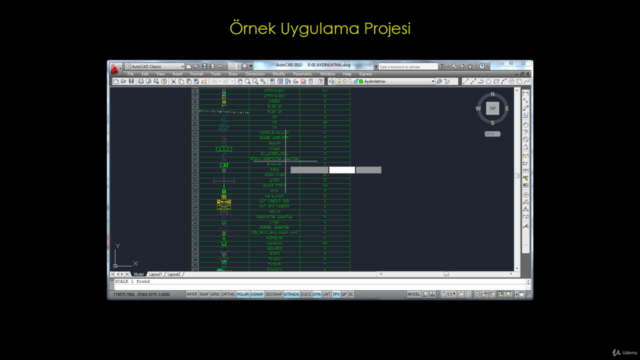This screenshot has width=640, height=360.
Task: Disable OSNAP in status bar
Action: click(x=257, y=294)
